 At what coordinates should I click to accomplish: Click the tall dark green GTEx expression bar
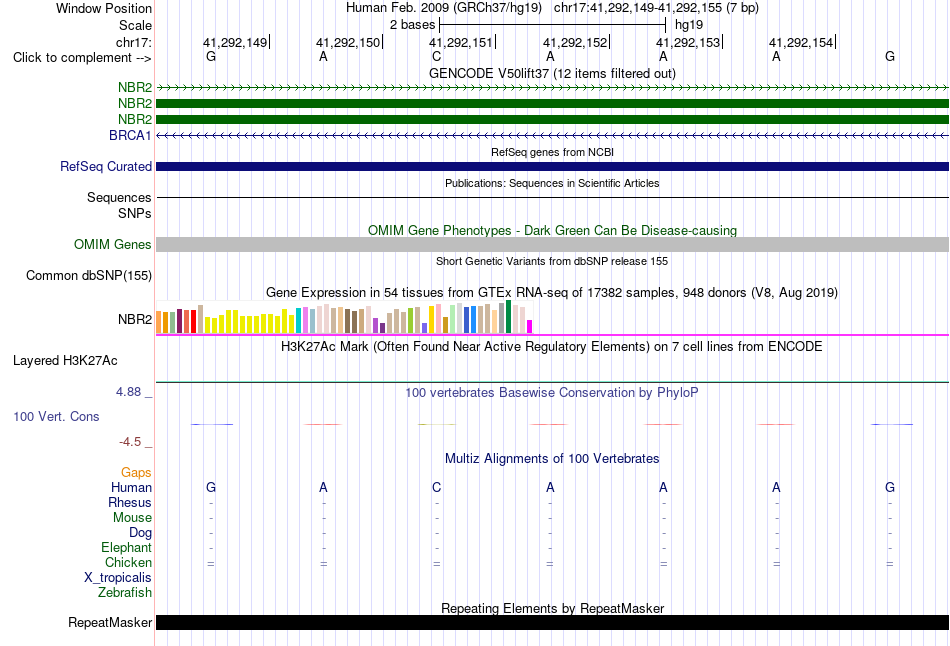pyautogui.click(x=509, y=316)
